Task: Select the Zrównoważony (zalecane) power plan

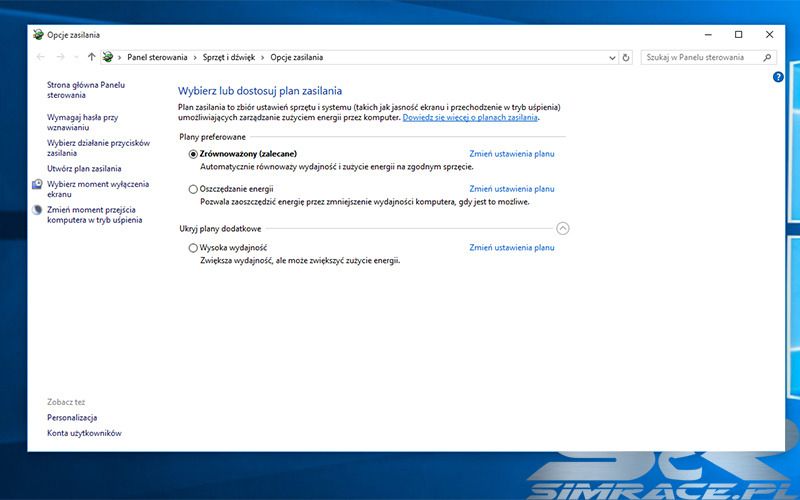Action: click(x=193, y=154)
